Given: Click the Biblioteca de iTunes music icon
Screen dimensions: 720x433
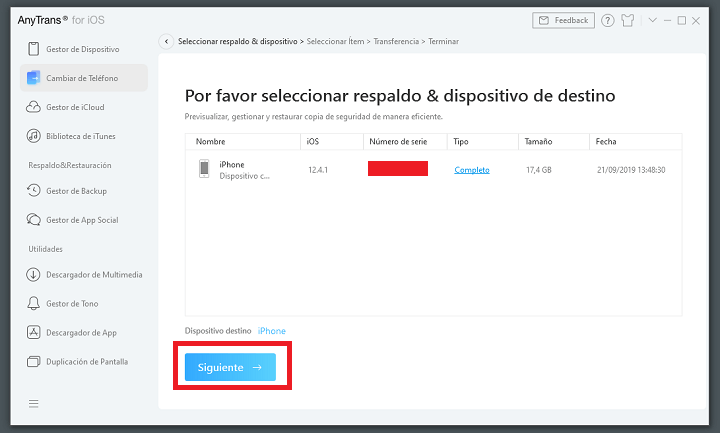Looking at the screenshot, I should click(x=34, y=136).
